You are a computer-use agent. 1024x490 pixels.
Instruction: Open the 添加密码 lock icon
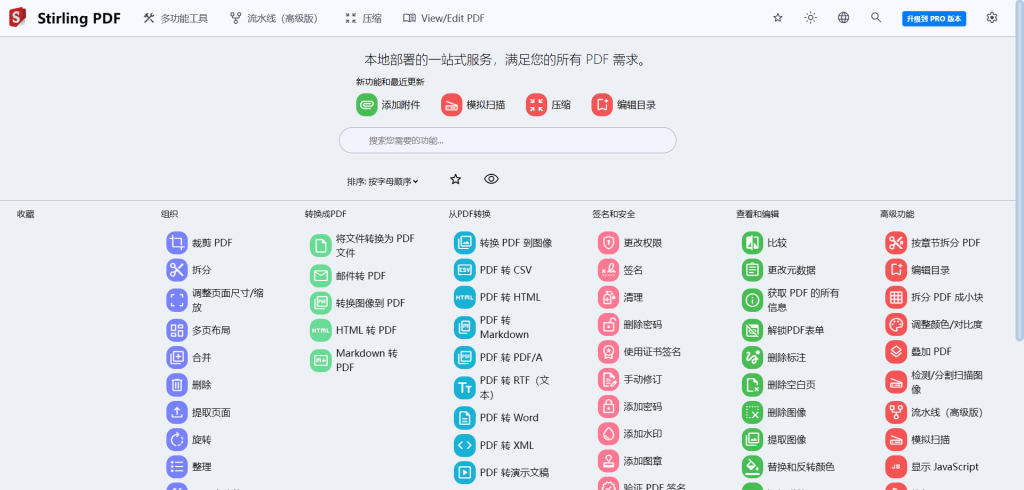609,406
